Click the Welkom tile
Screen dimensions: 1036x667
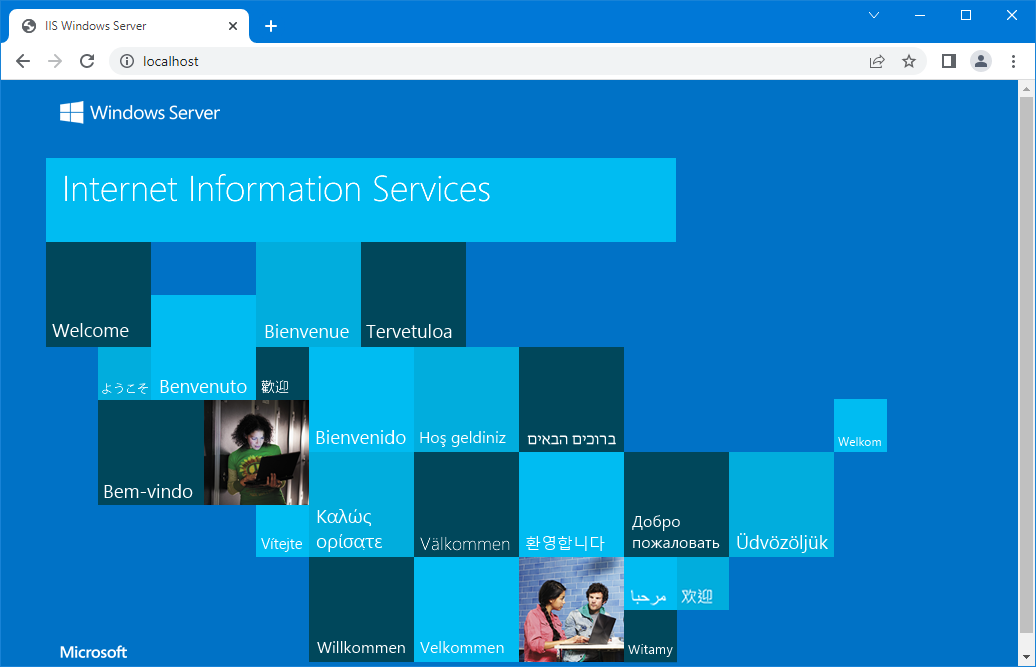pyautogui.click(x=860, y=425)
